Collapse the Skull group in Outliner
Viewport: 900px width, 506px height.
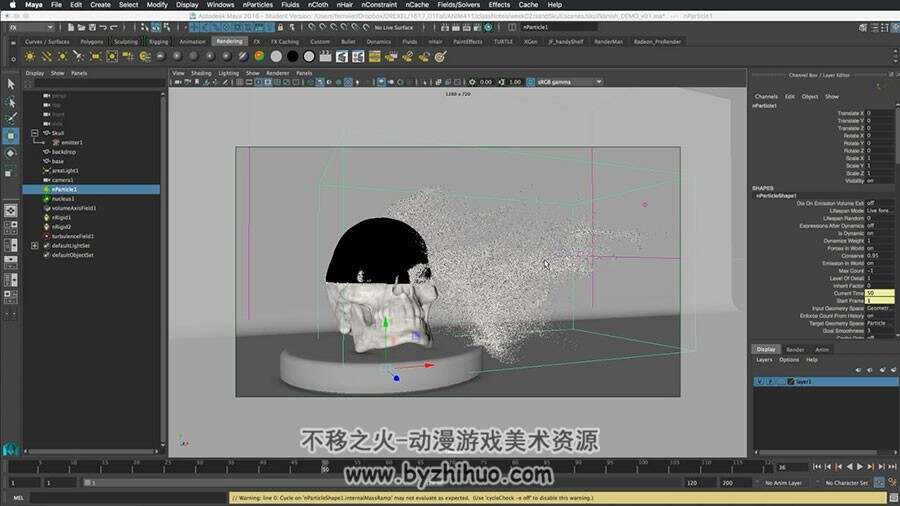point(34,133)
